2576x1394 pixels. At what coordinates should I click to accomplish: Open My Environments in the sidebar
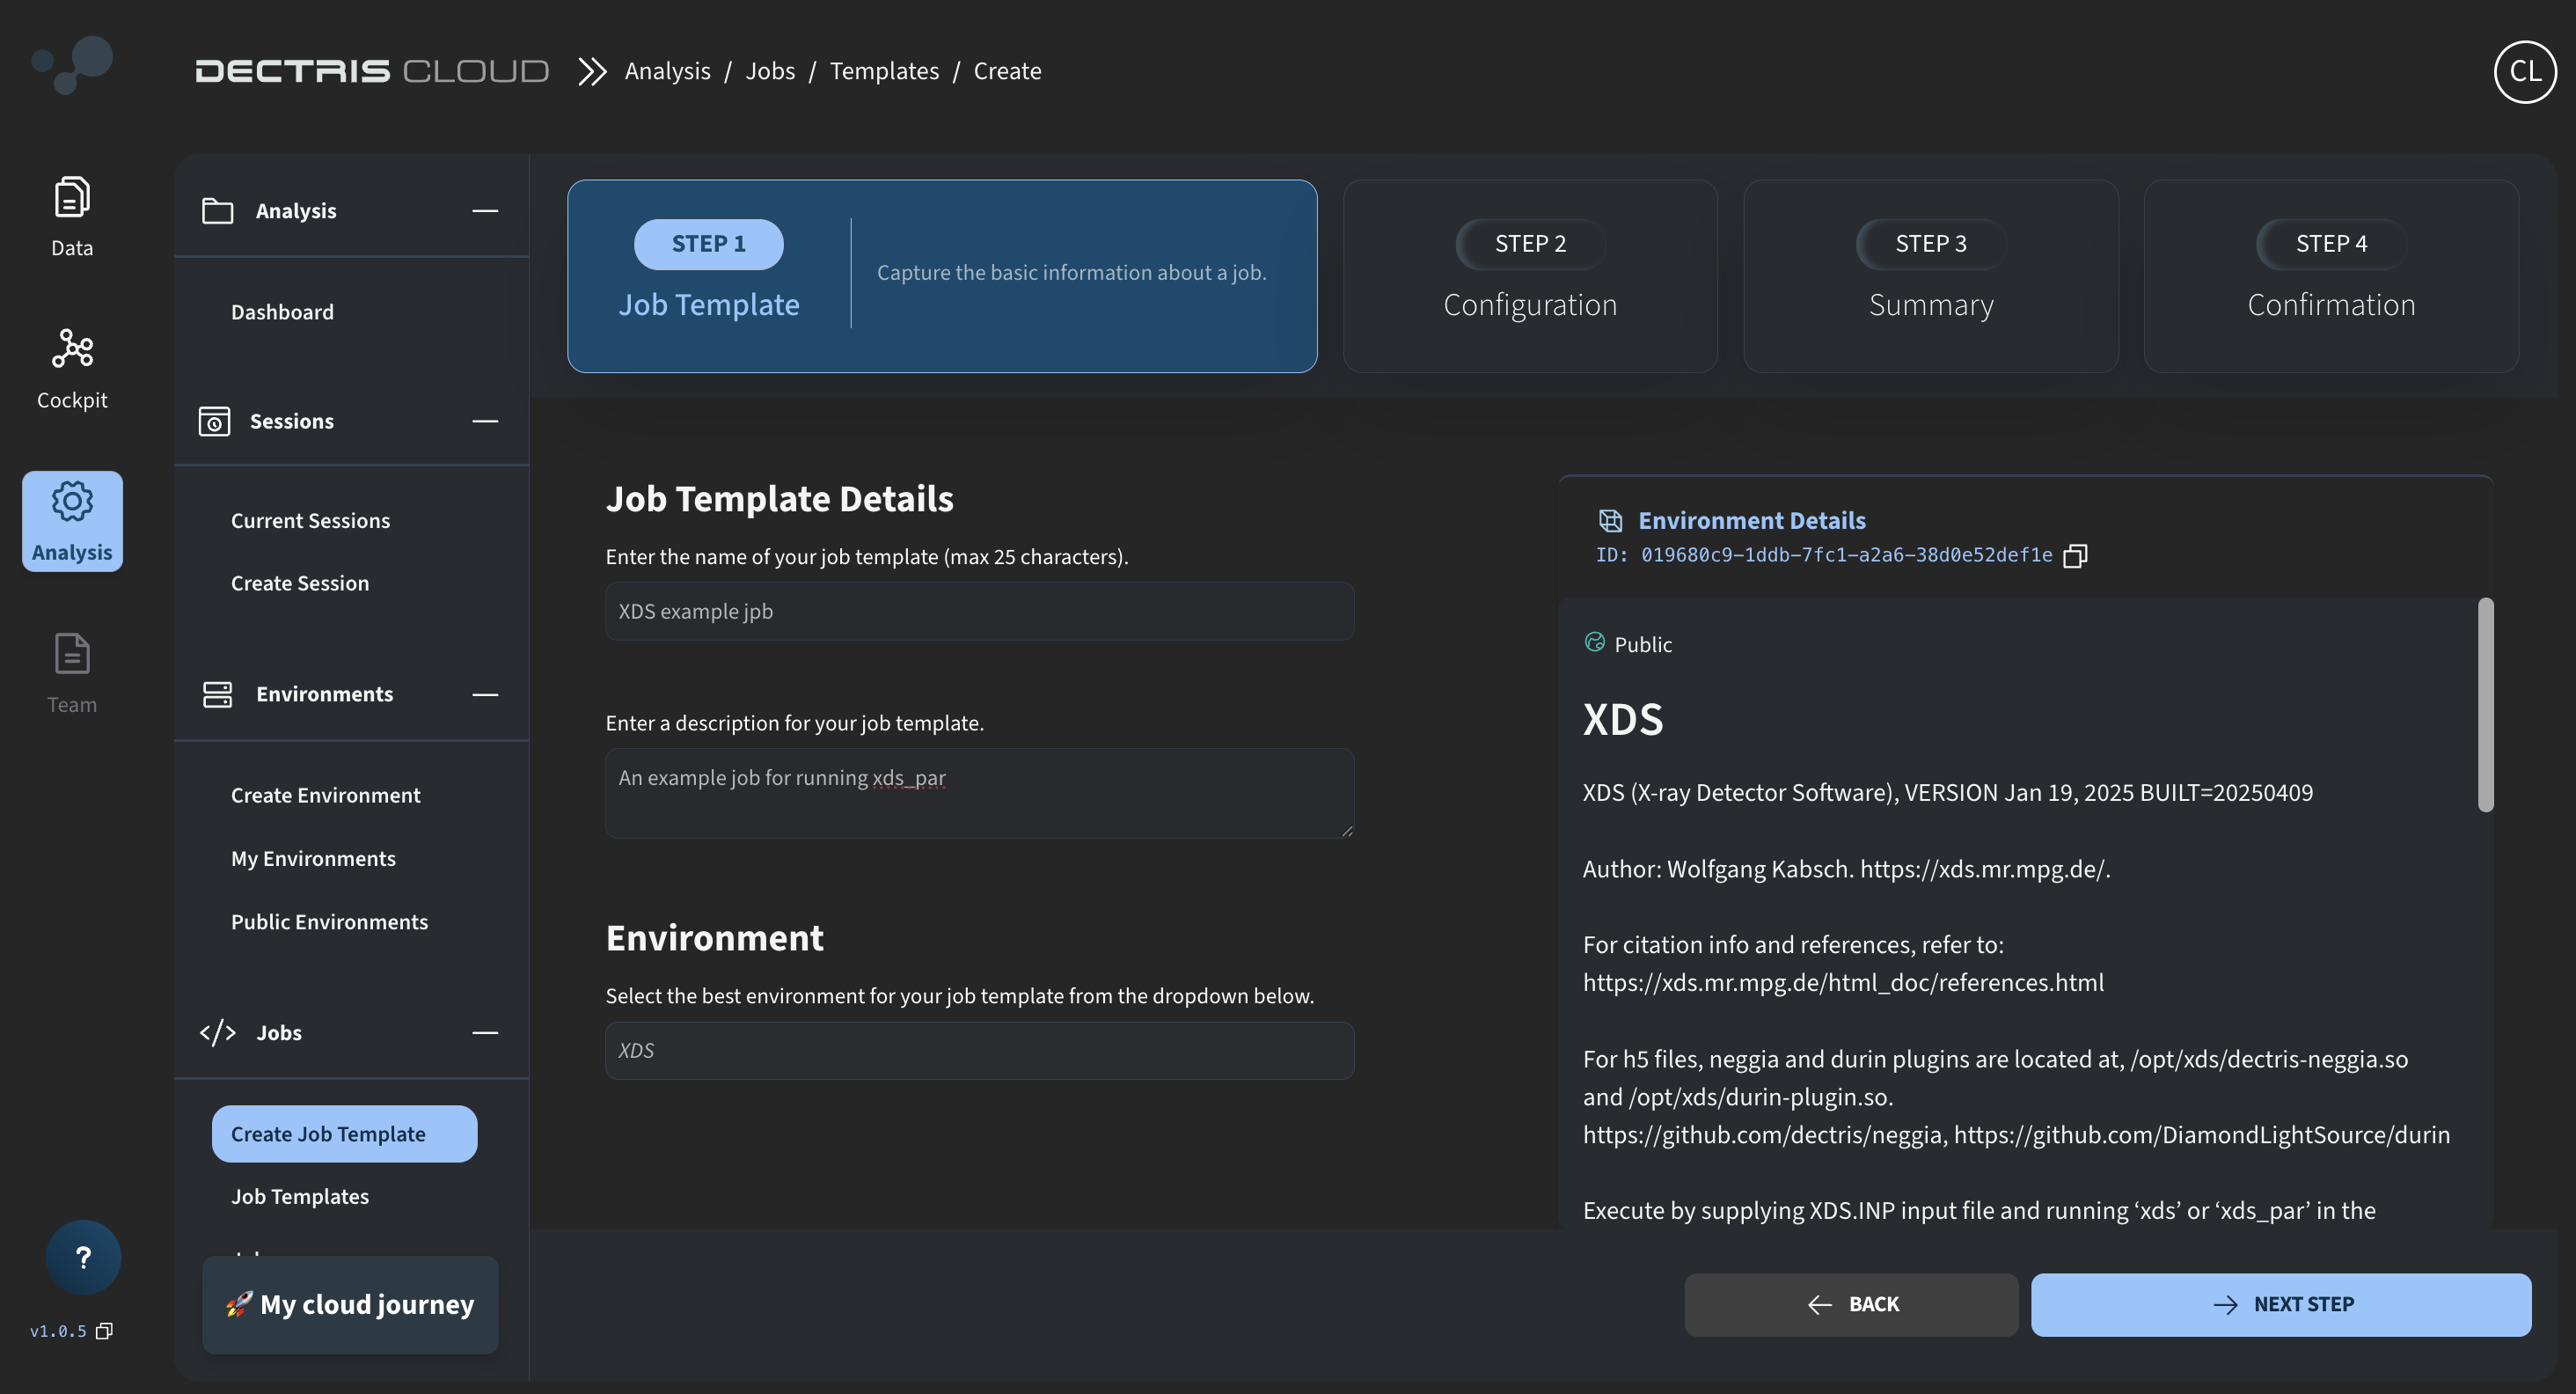[x=313, y=859]
